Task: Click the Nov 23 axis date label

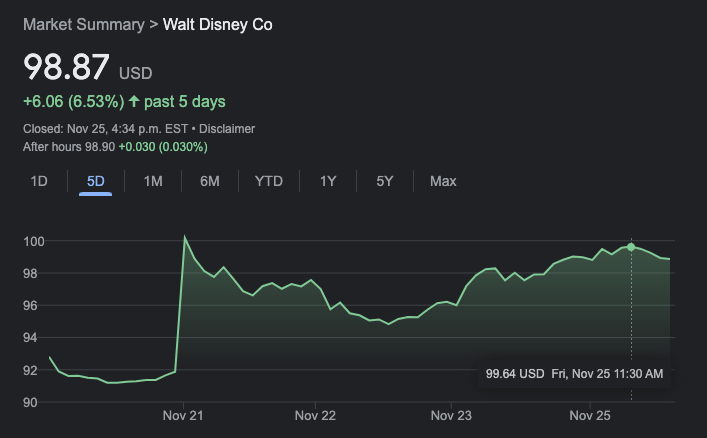Action: pyautogui.click(x=451, y=415)
